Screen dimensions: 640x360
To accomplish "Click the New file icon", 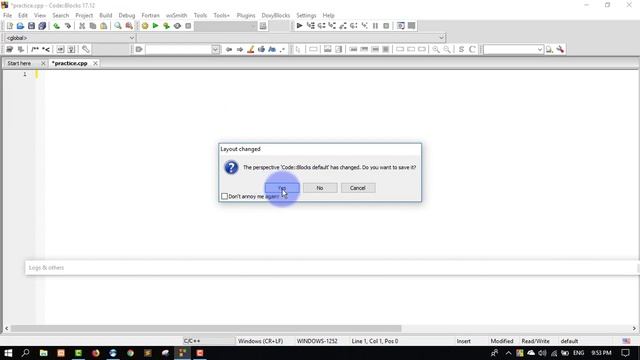I will coord(10,26).
